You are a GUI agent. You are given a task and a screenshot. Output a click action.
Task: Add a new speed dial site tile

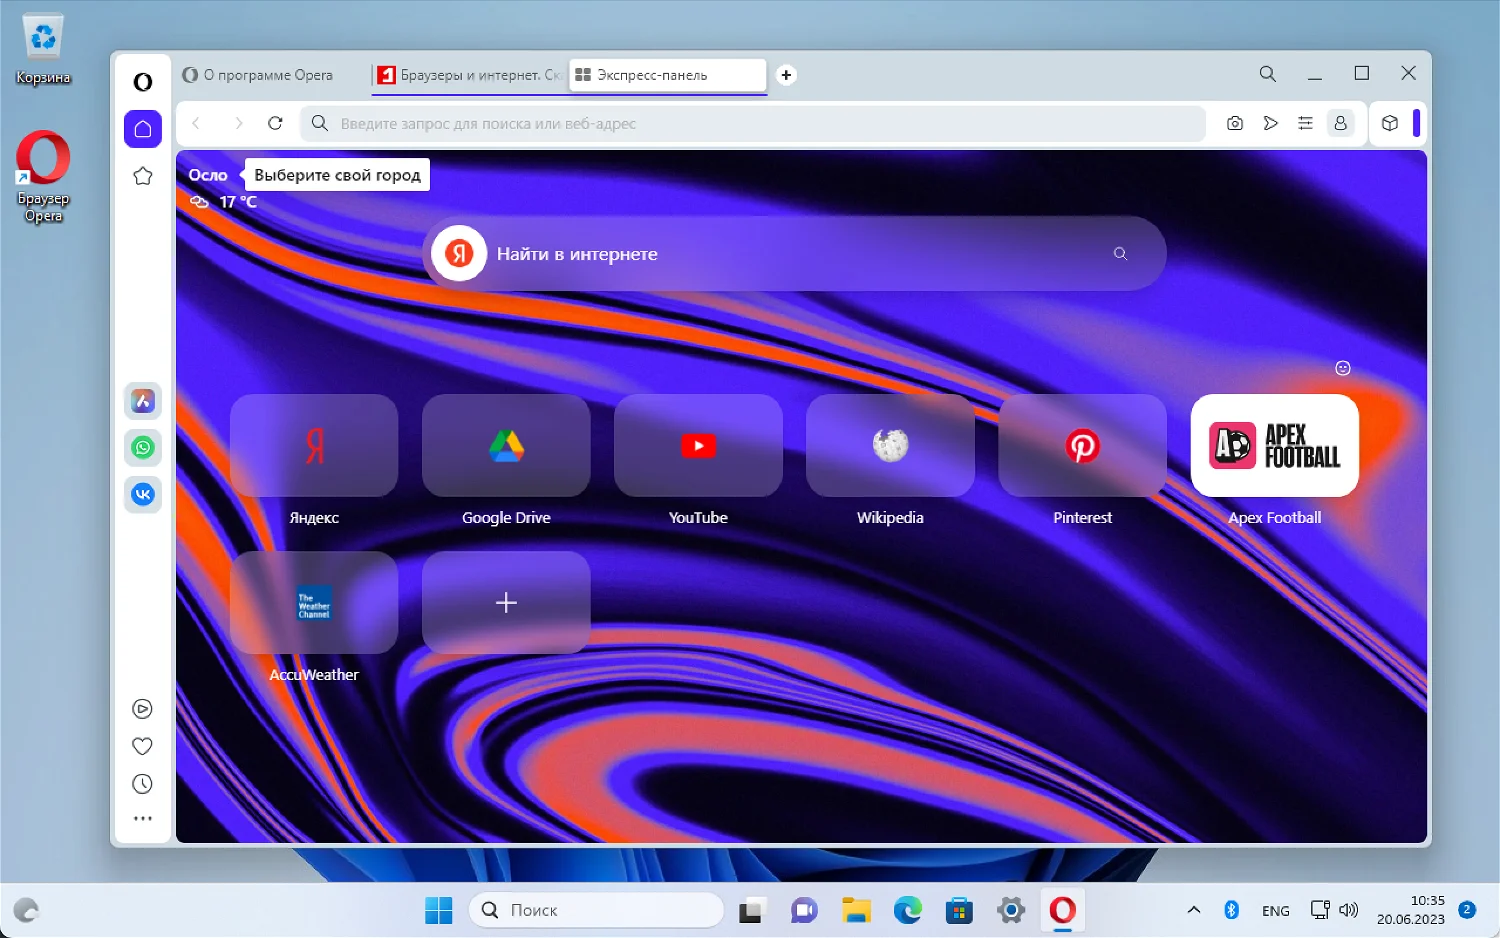point(506,602)
